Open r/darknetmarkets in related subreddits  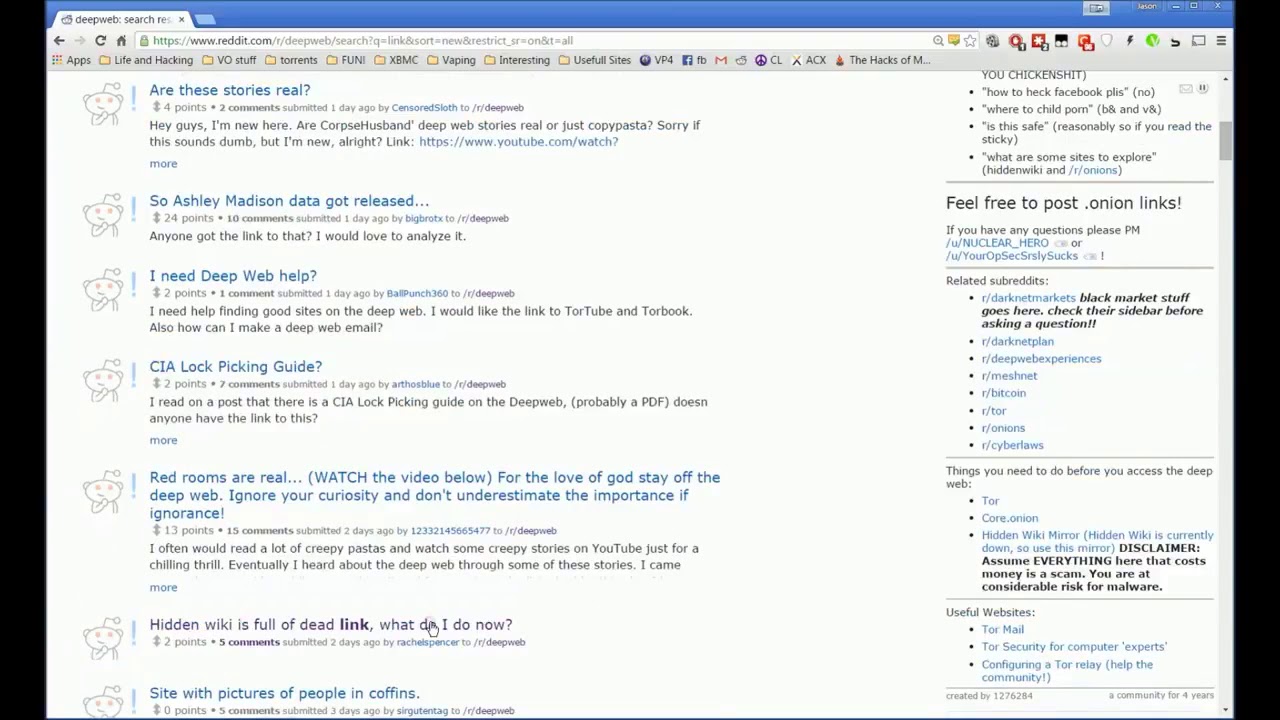pos(1028,298)
